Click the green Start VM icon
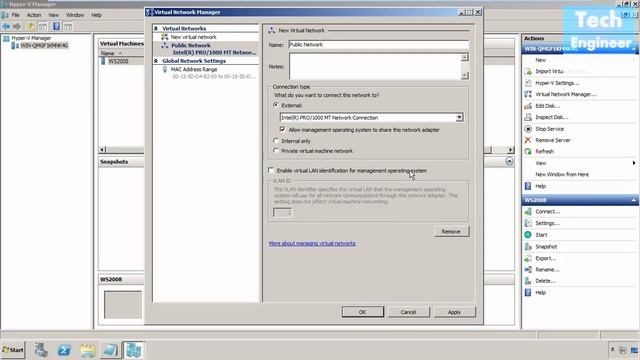This screenshot has height=360, width=640. click(x=528, y=235)
